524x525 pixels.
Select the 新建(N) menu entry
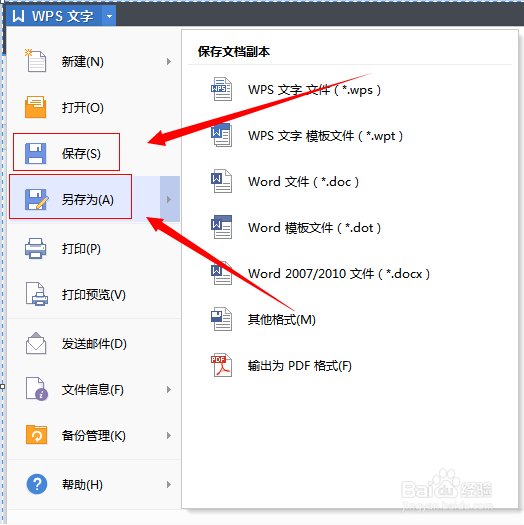(94, 61)
